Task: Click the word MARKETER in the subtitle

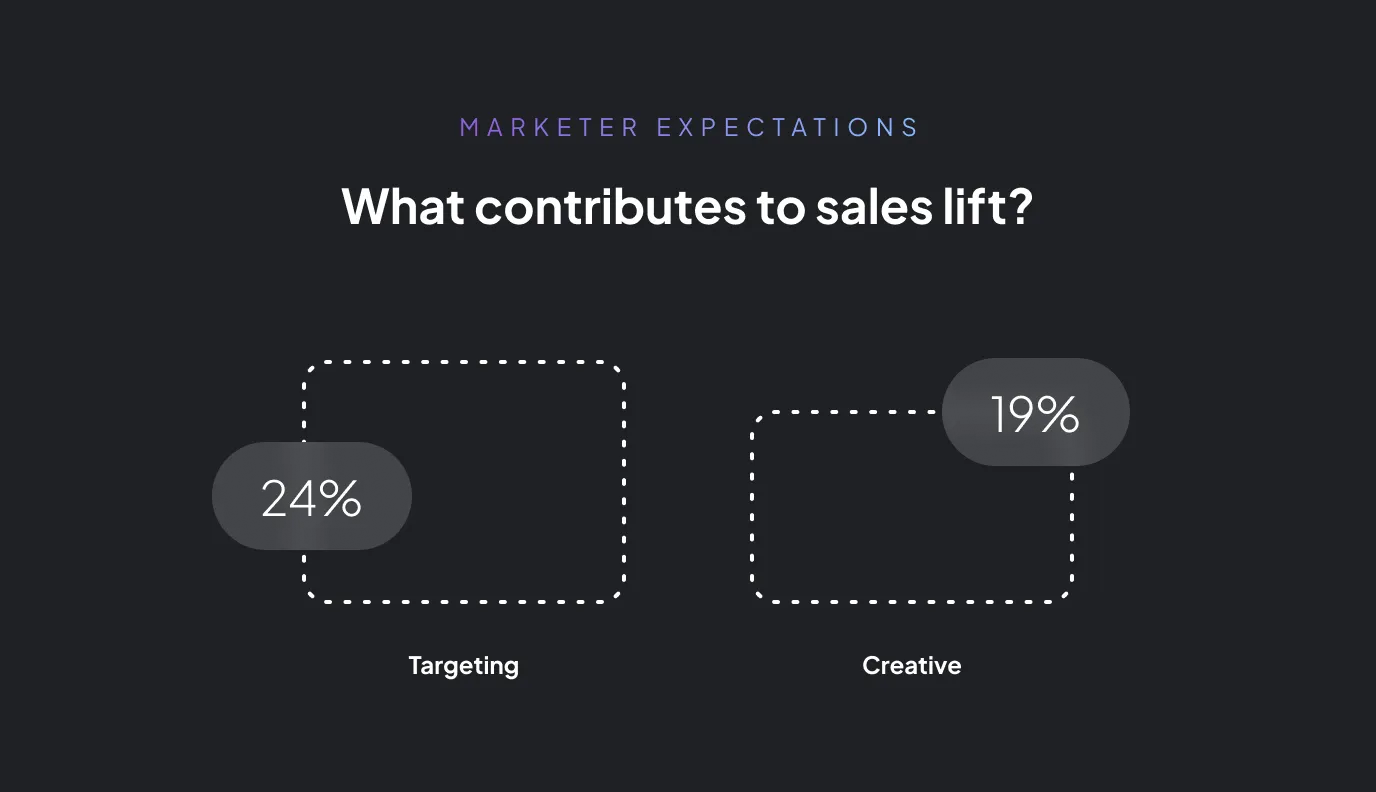Action: click(549, 128)
